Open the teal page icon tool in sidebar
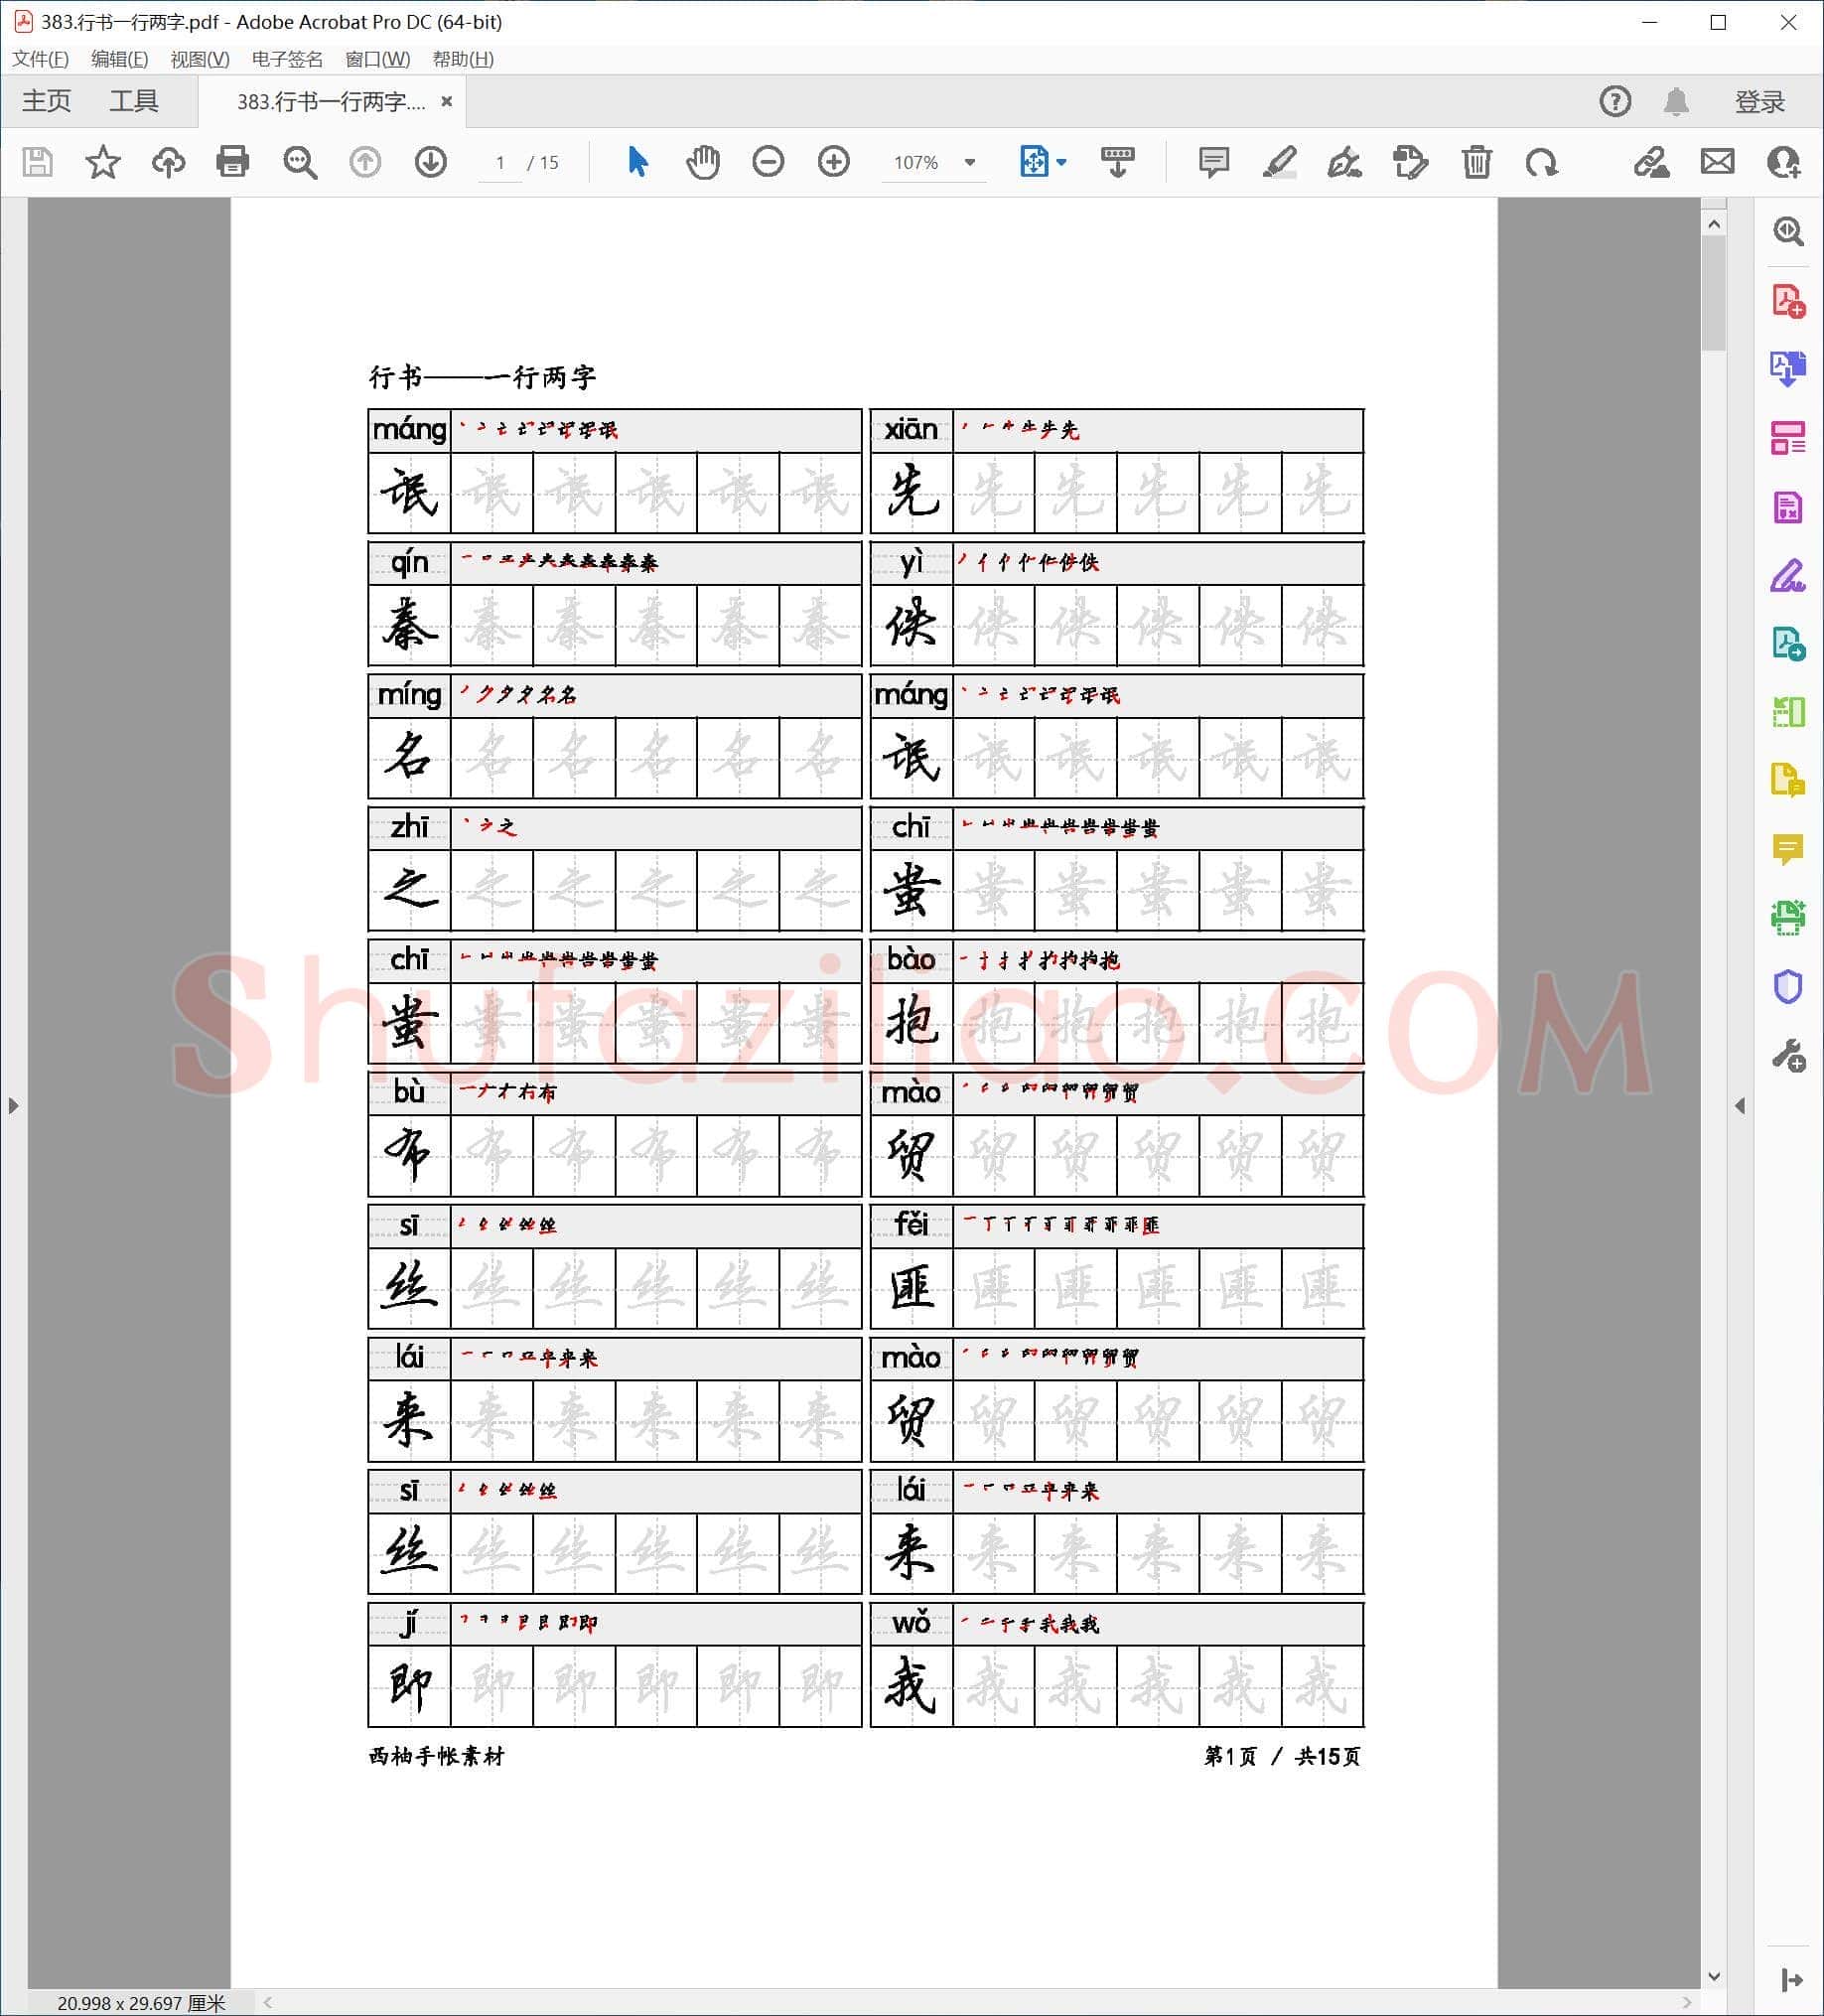 pos(1788,643)
